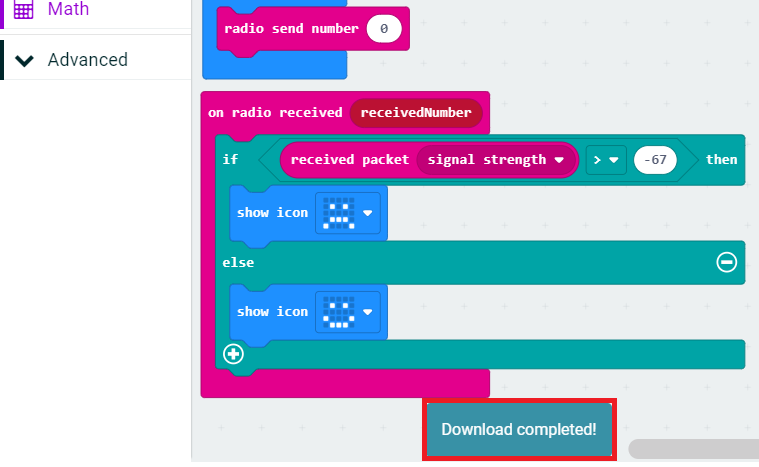The height and width of the screenshot is (467, 759).
Task: Click the receivedNumber variable pill
Action: point(415,113)
